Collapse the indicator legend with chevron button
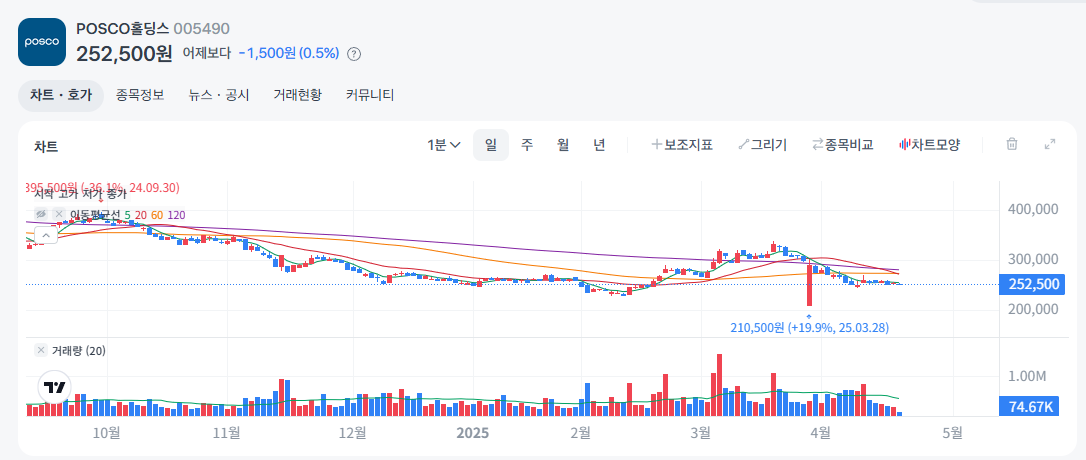 tap(46, 236)
